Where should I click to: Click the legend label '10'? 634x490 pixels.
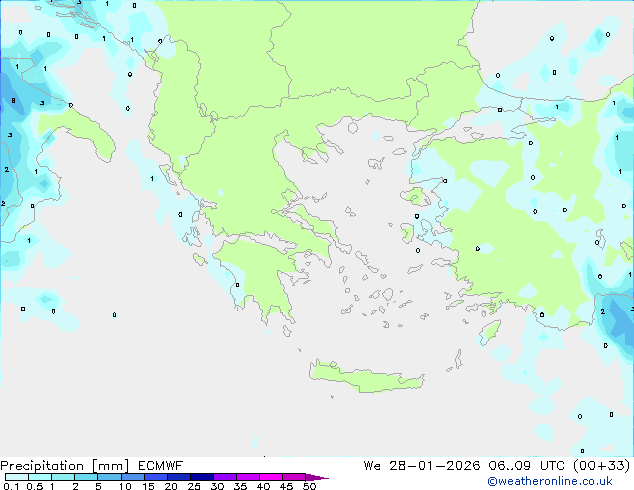pos(125,486)
